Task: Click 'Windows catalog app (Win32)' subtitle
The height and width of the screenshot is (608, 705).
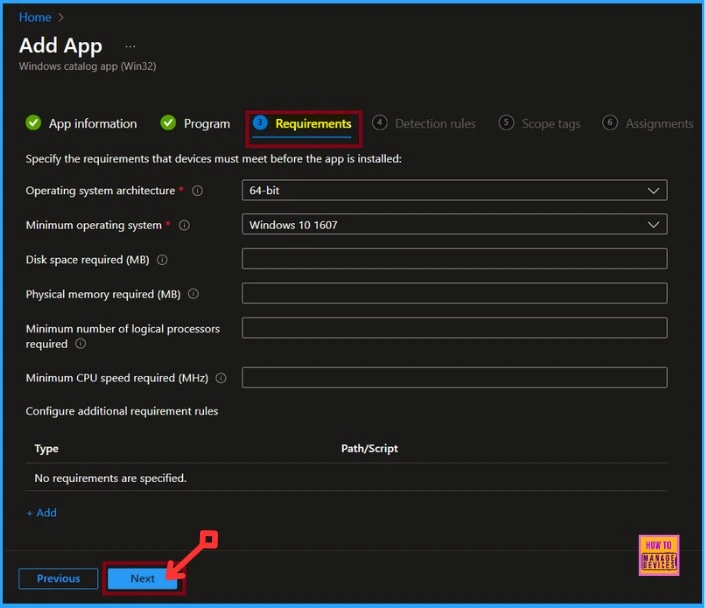Action: (88, 67)
